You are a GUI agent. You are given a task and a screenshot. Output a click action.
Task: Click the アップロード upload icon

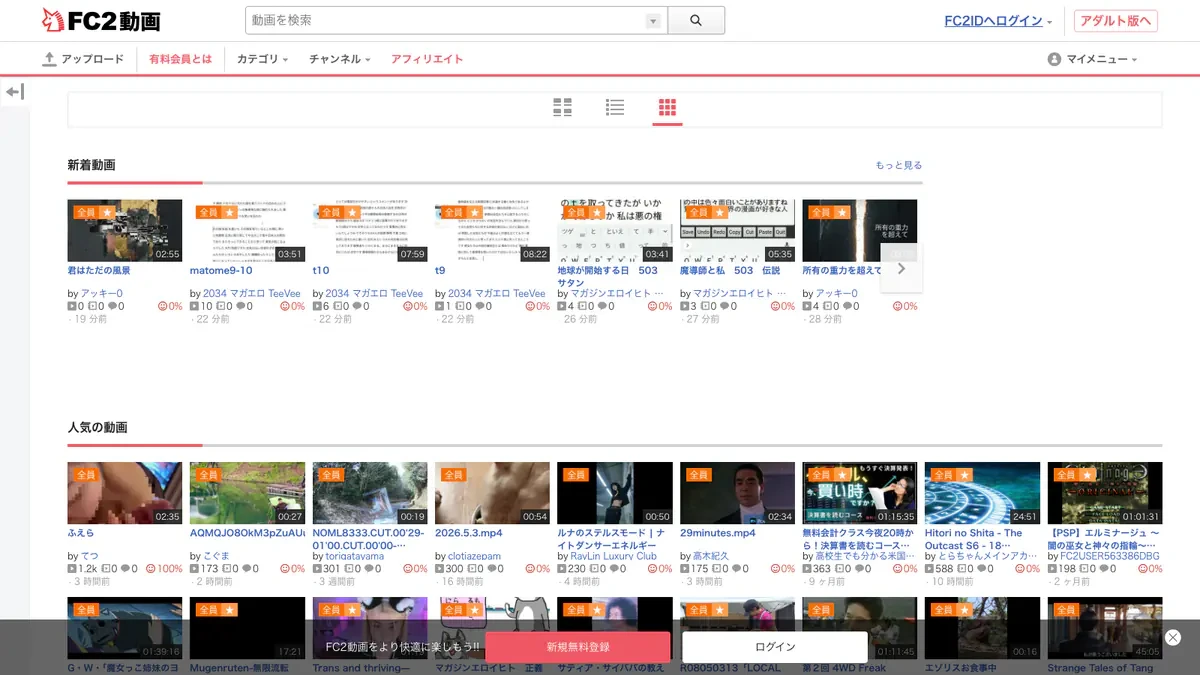coord(50,59)
